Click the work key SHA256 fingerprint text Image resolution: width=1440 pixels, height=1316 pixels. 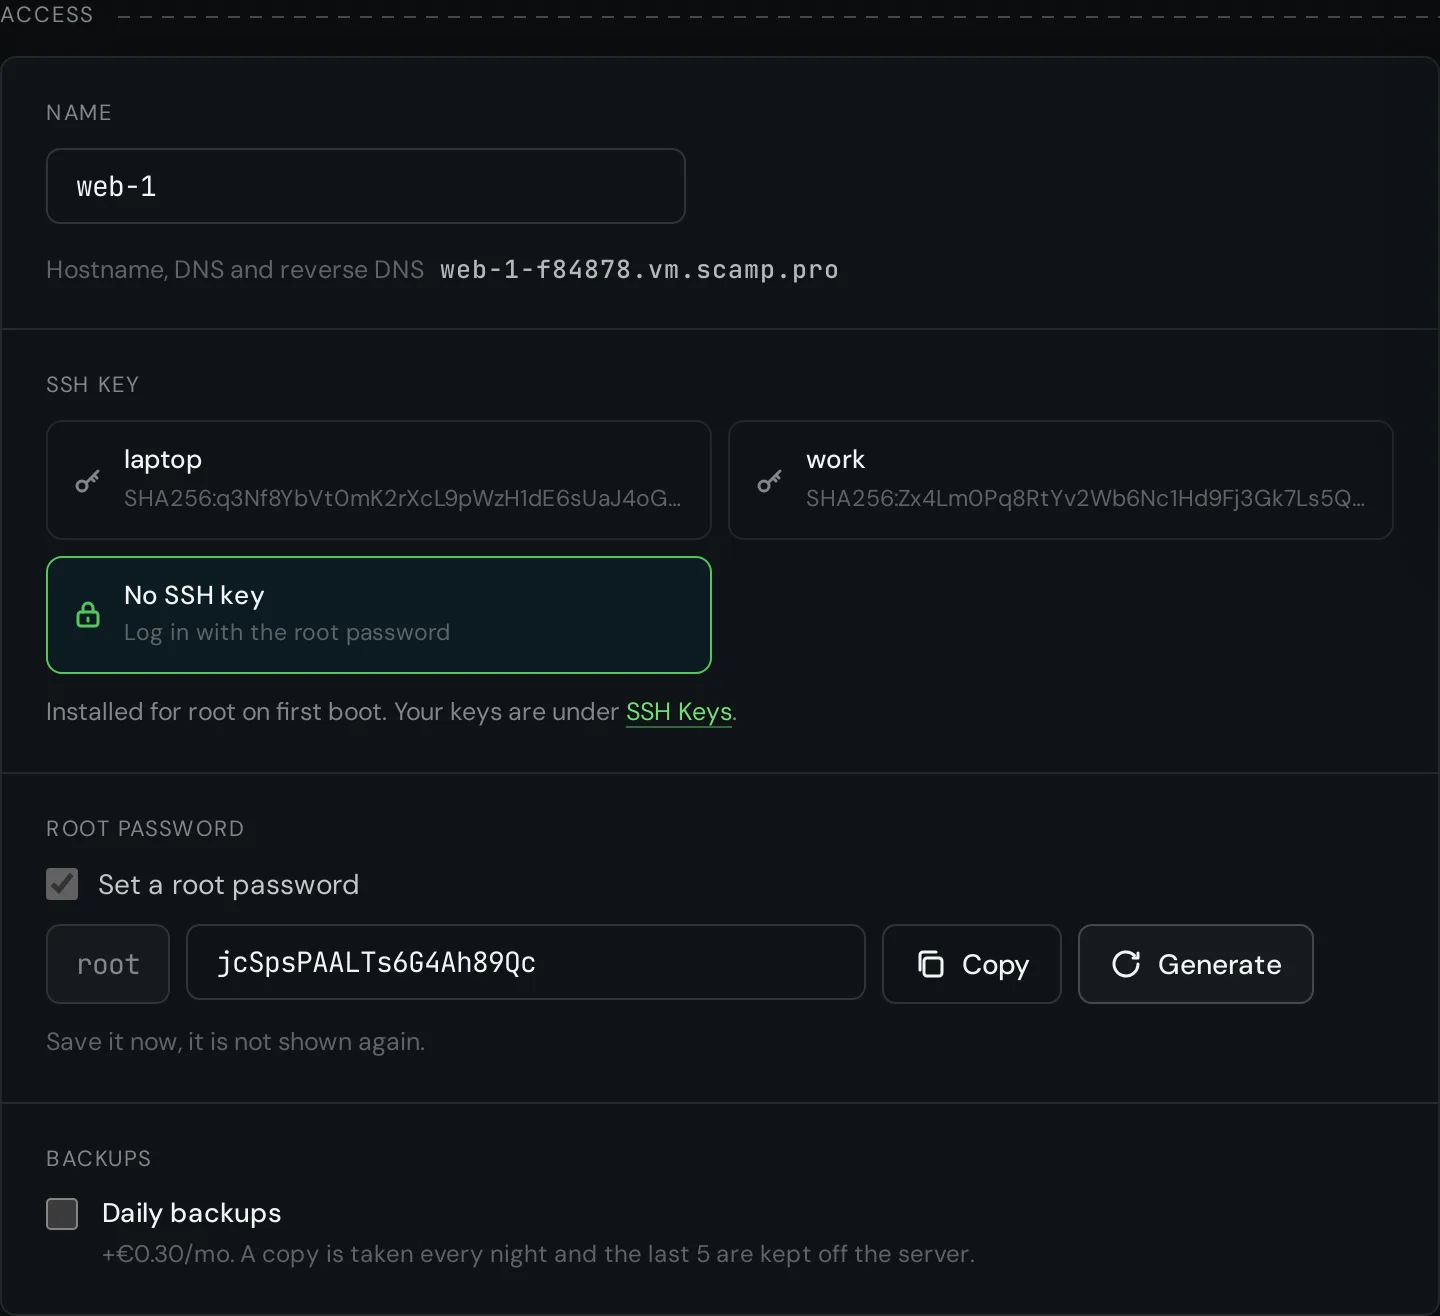pyautogui.click(x=1085, y=498)
